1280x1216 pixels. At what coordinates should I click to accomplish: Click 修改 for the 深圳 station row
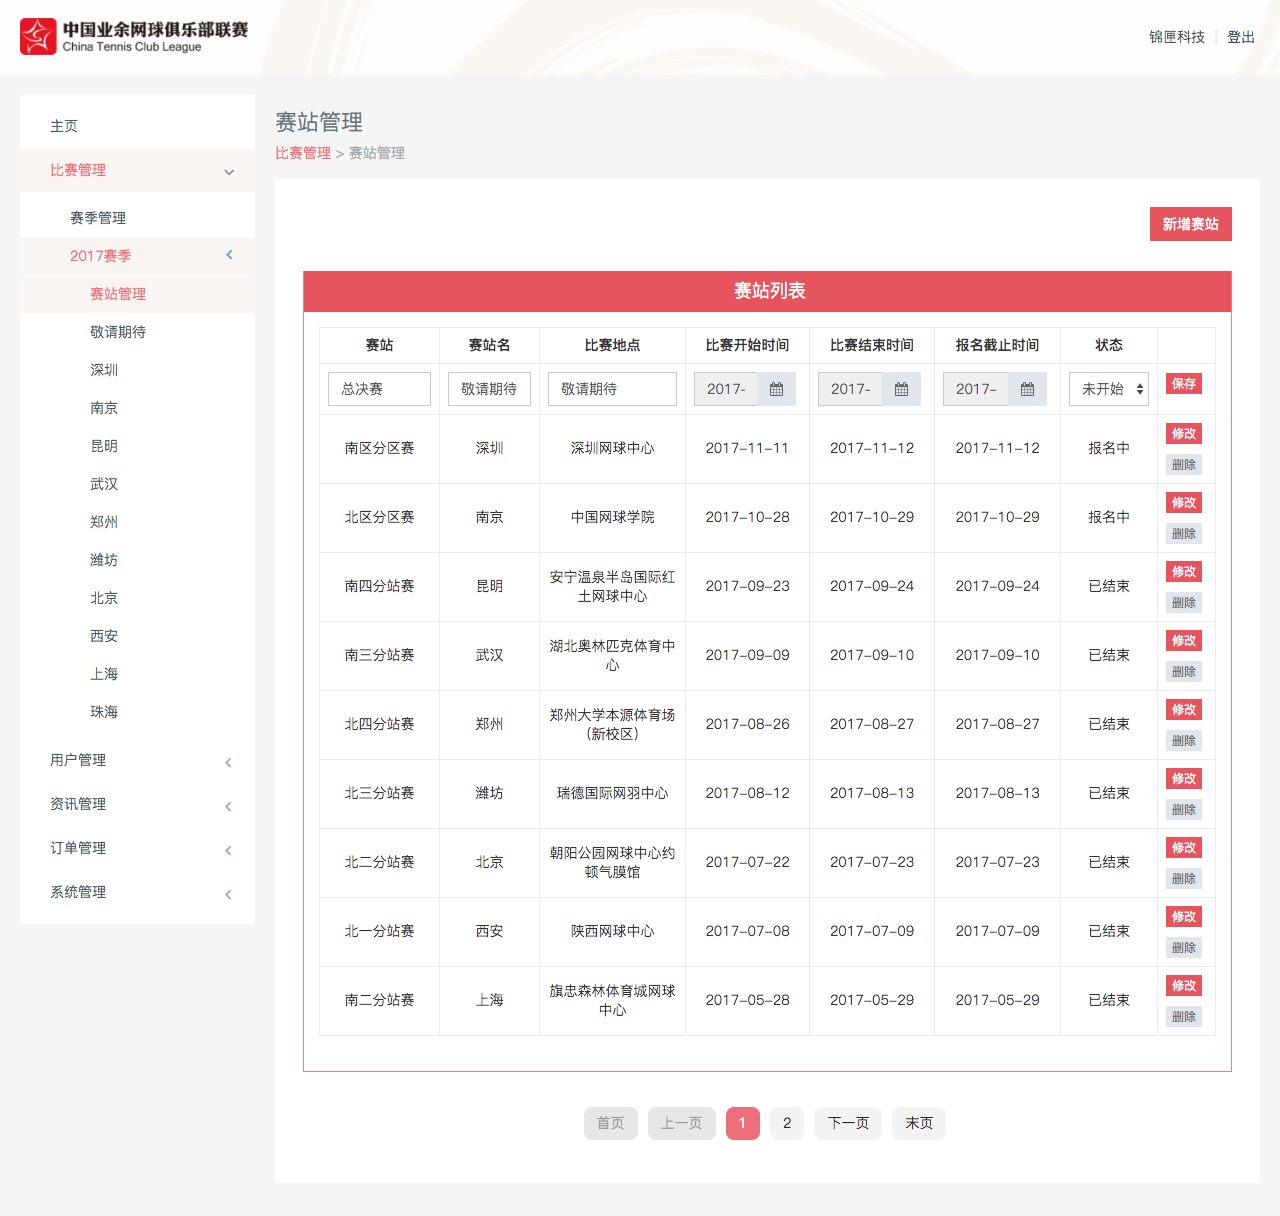click(x=1183, y=433)
